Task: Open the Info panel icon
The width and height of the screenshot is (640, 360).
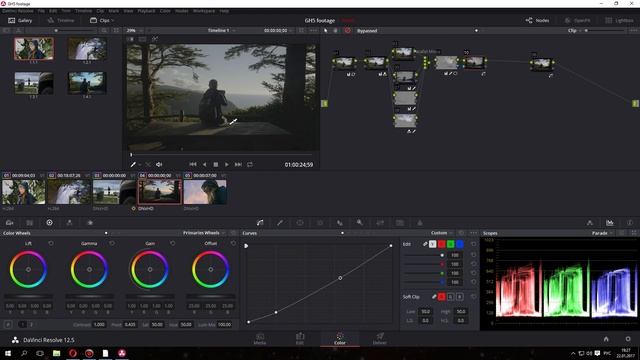Action: tap(629, 223)
